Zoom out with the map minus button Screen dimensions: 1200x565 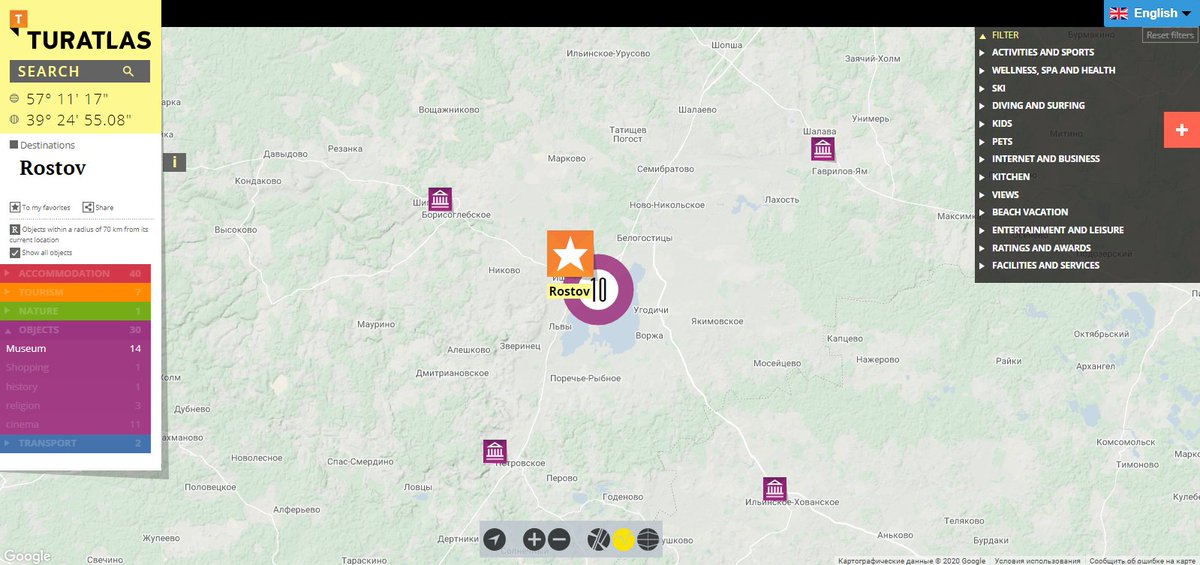(x=559, y=540)
